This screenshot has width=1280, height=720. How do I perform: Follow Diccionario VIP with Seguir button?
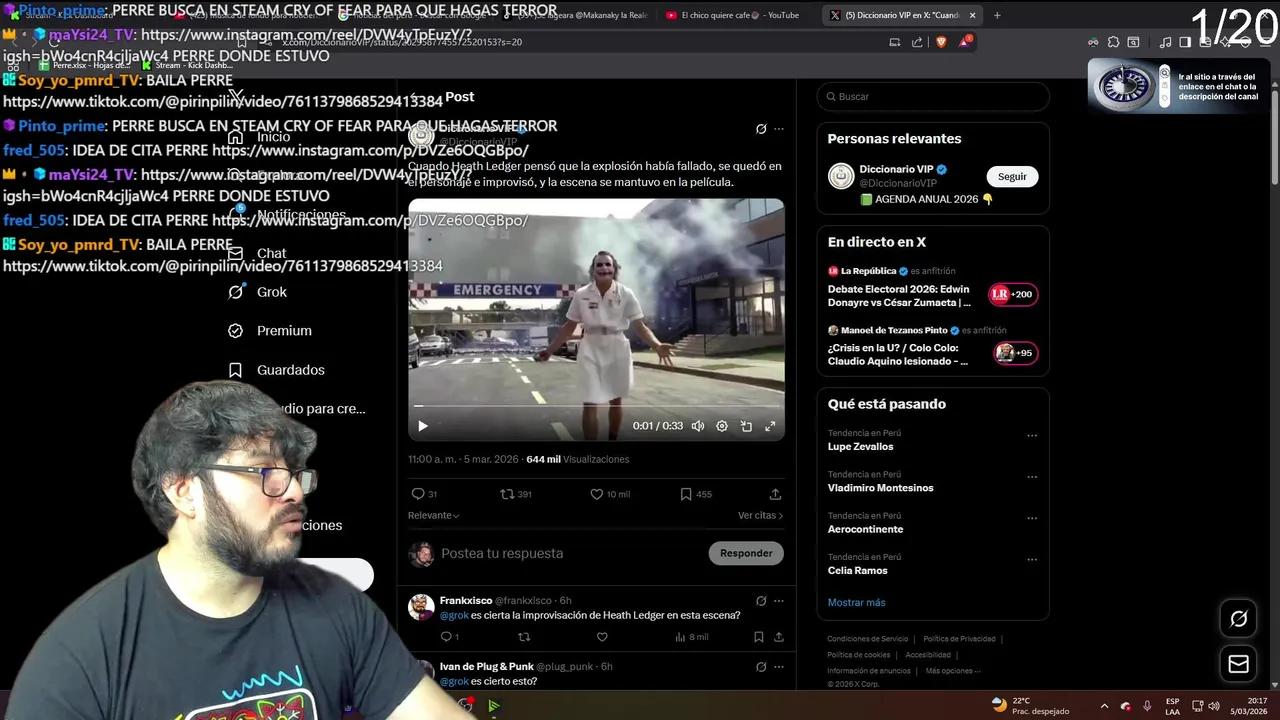point(1012,177)
